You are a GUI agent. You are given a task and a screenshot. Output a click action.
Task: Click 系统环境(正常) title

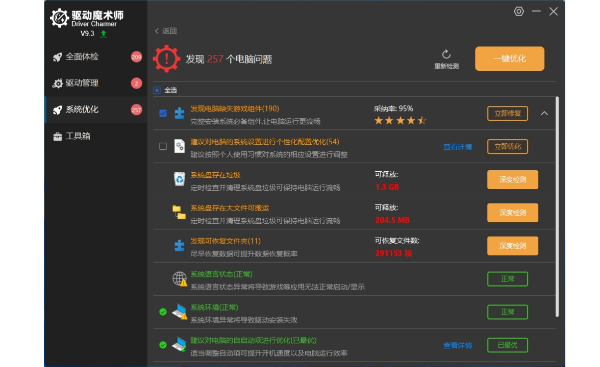coord(214,307)
